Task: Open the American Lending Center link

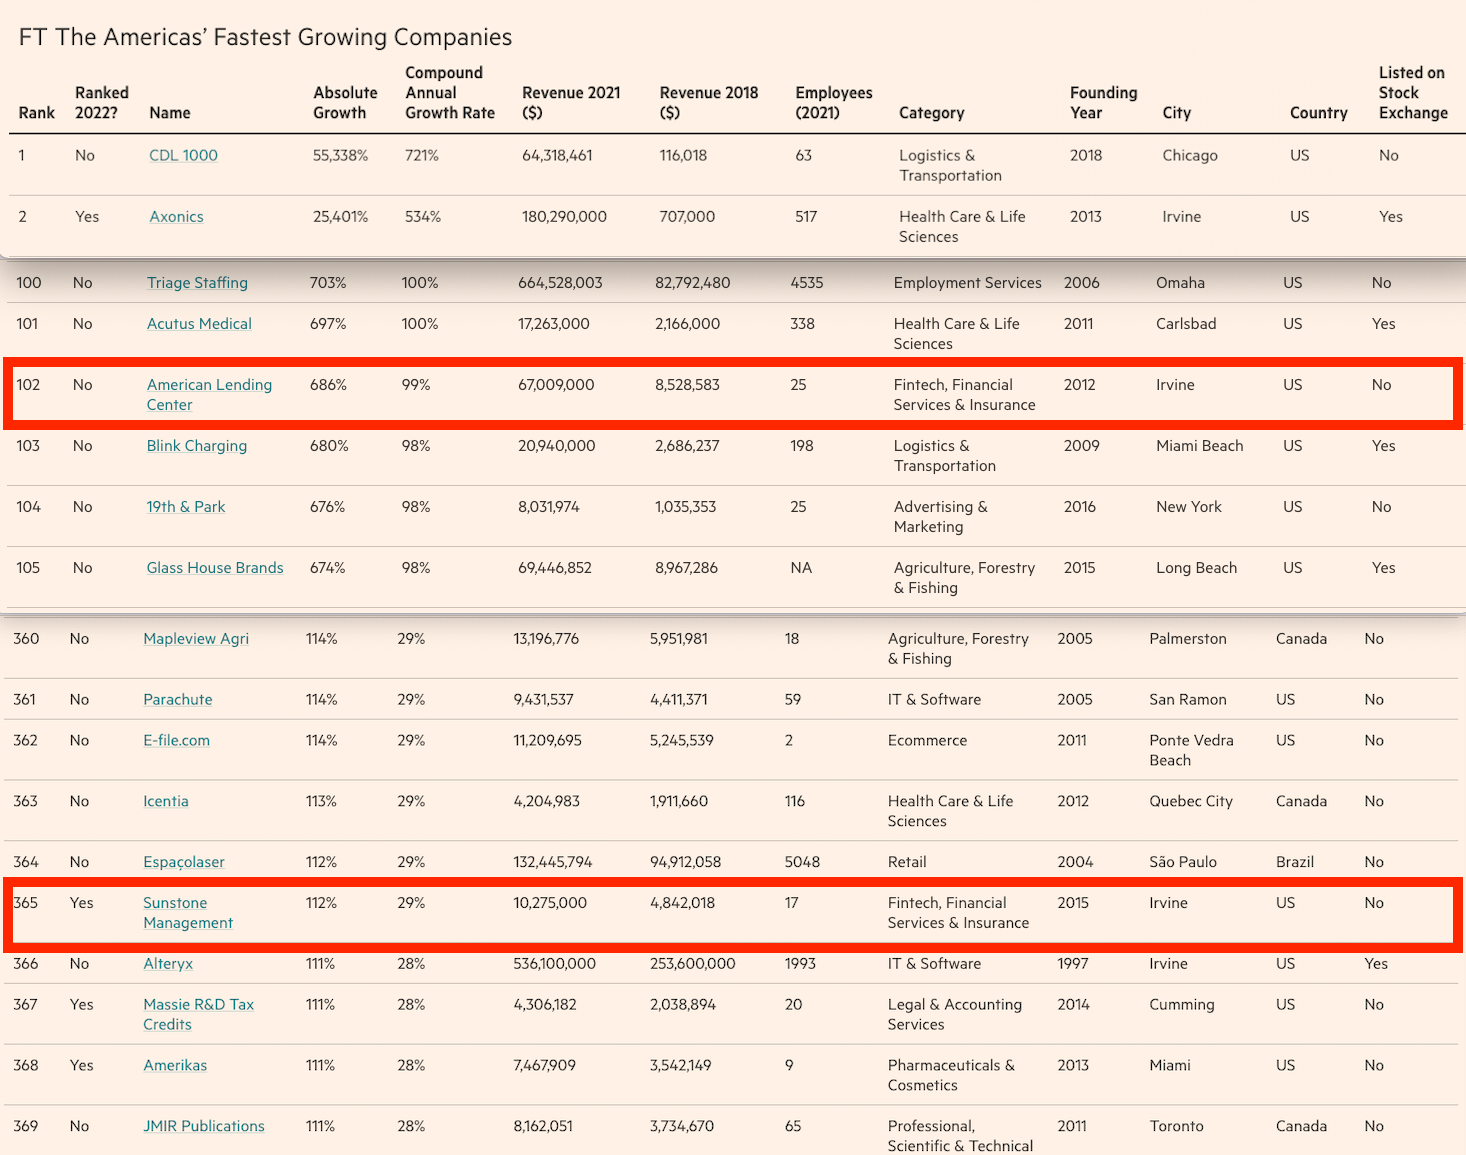Action: [x=209, y=395]
